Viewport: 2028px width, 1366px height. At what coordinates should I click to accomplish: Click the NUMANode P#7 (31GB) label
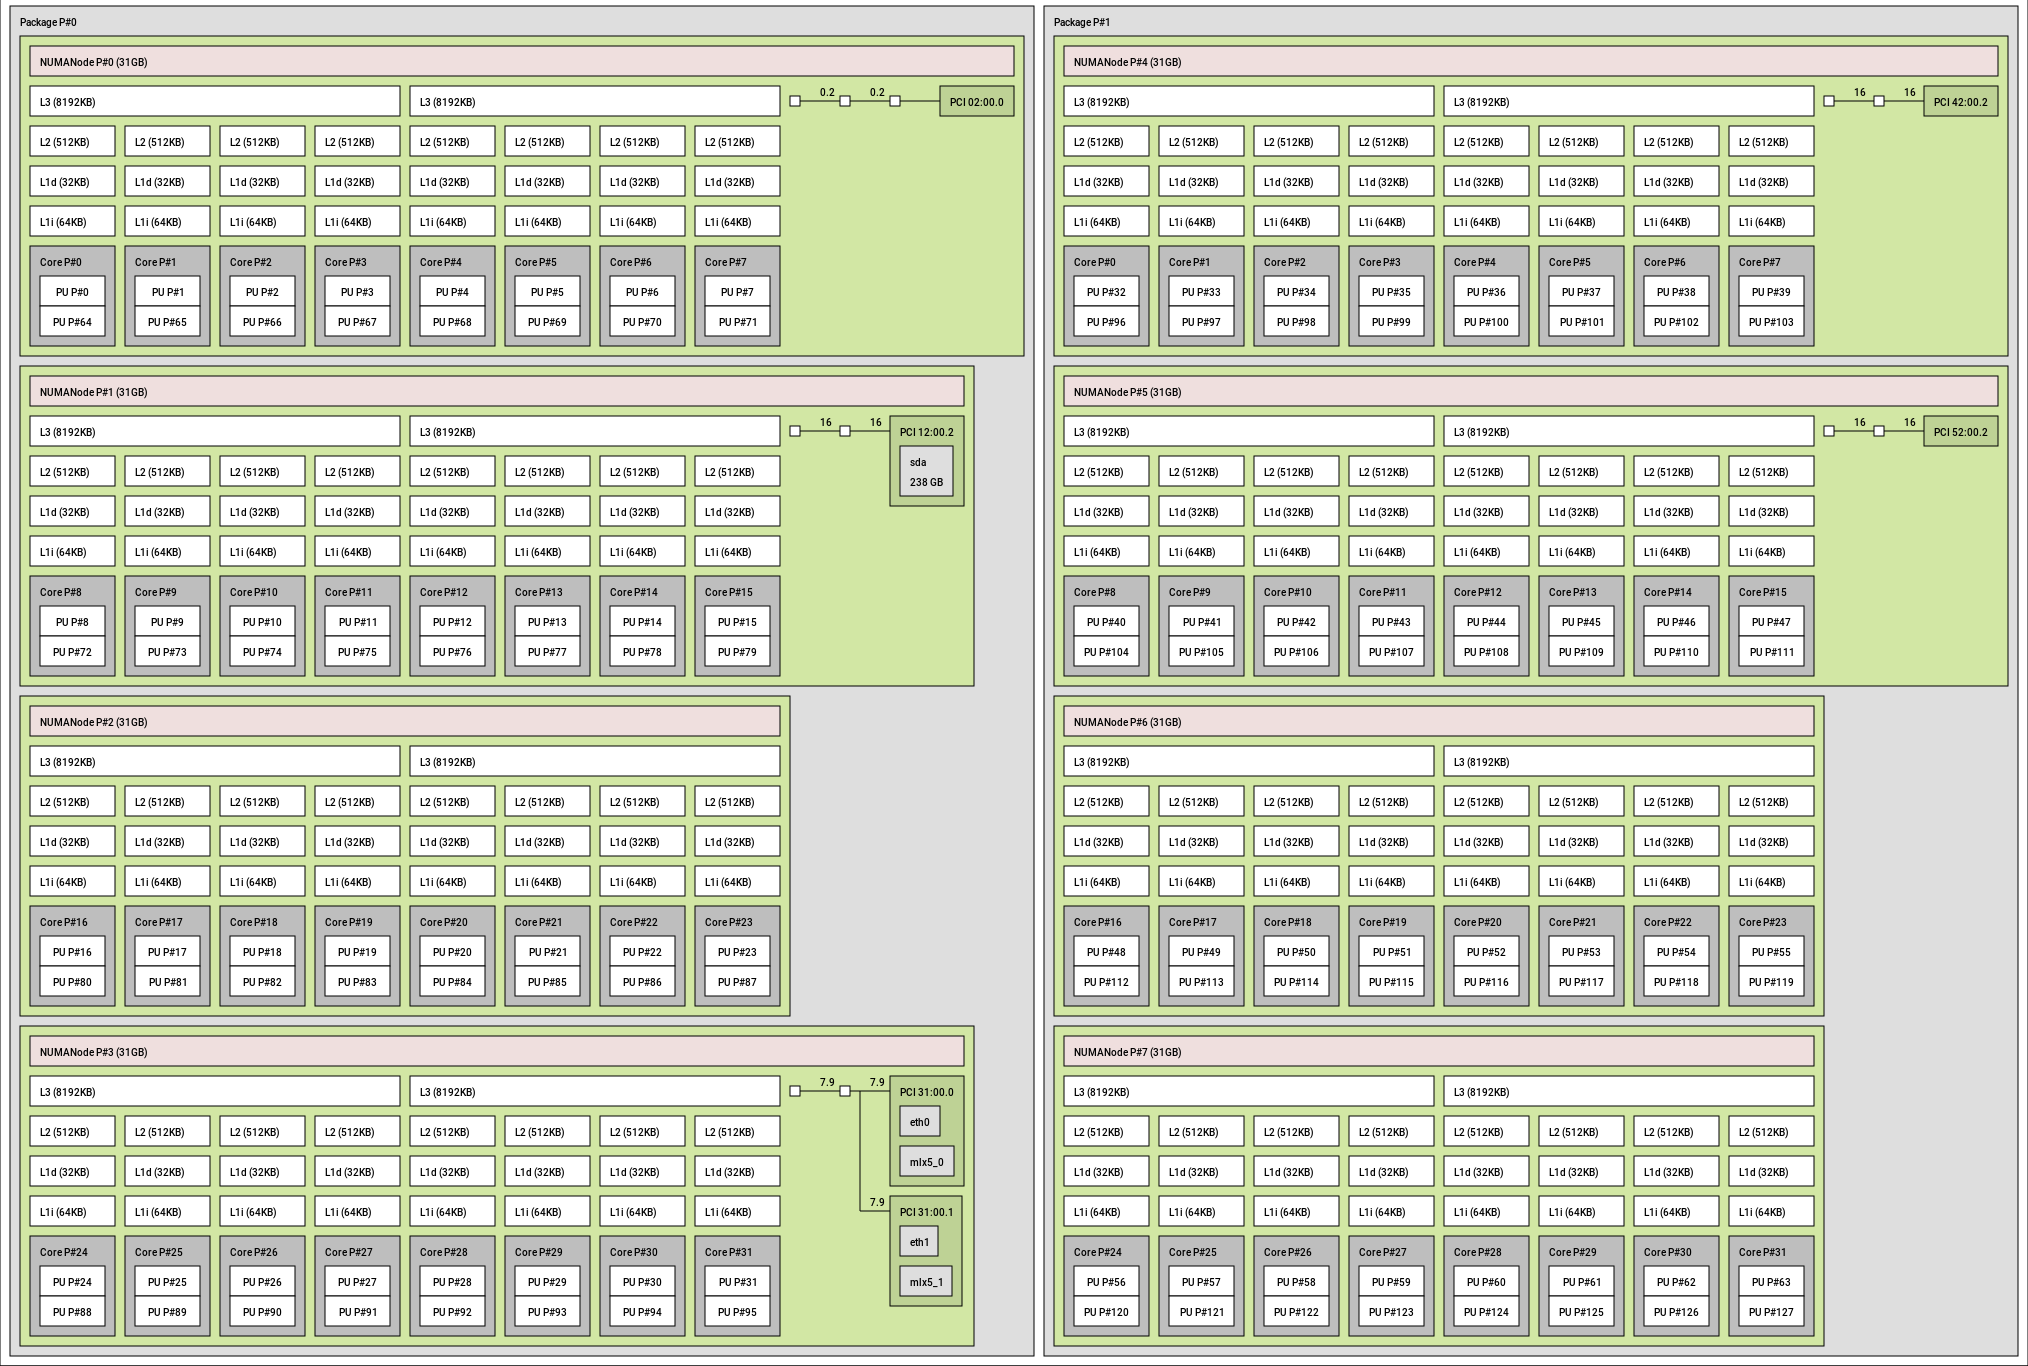[x=1125, y=1052]
